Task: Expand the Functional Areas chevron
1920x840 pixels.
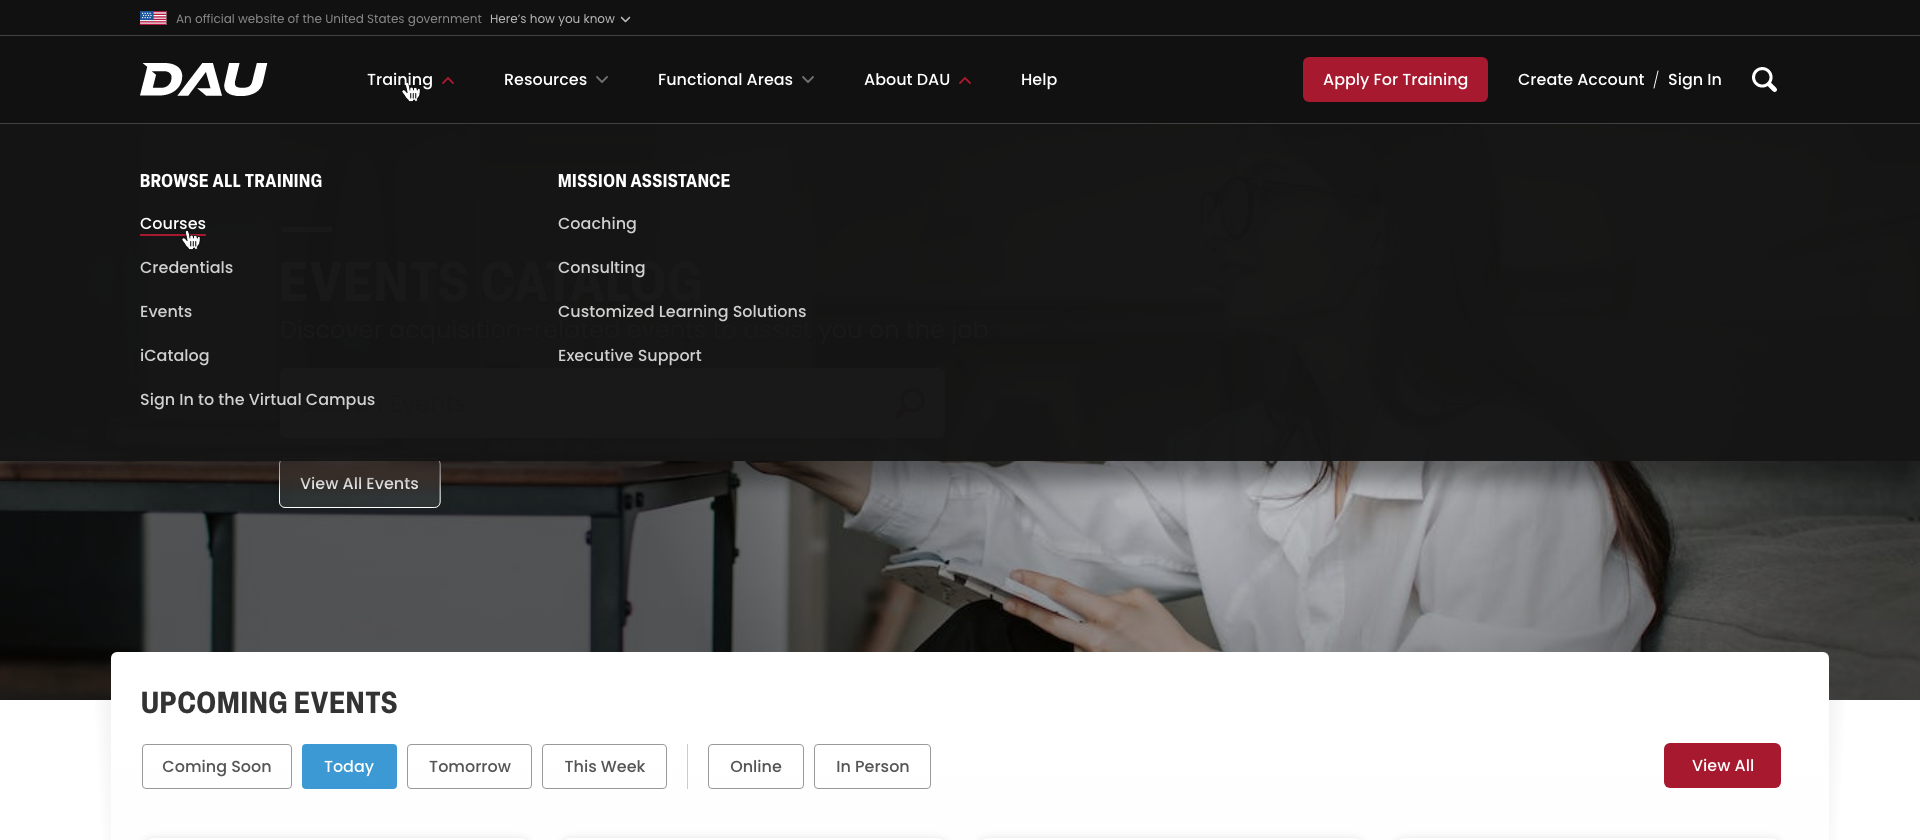Action: click(x=808, y=80)
